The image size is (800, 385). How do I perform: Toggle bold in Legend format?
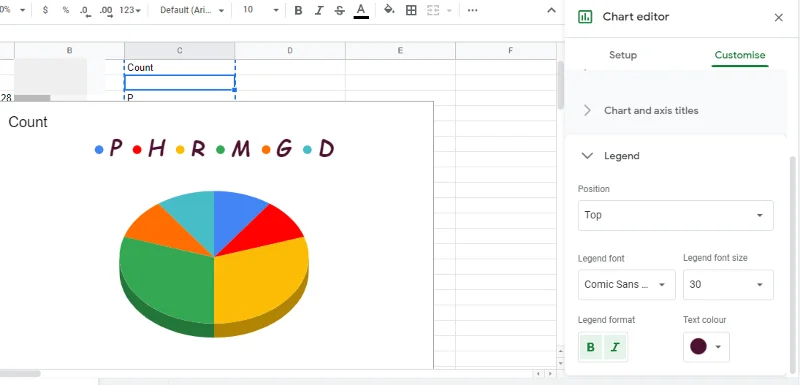pyautogui.click(x=590, y=347)
